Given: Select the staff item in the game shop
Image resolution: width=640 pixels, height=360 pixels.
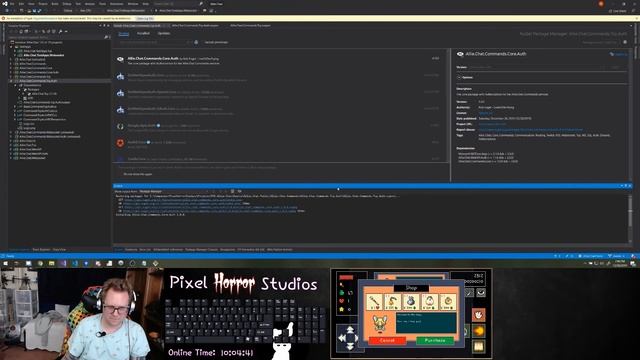Looking at the screenshot, I should click(374, 302).
